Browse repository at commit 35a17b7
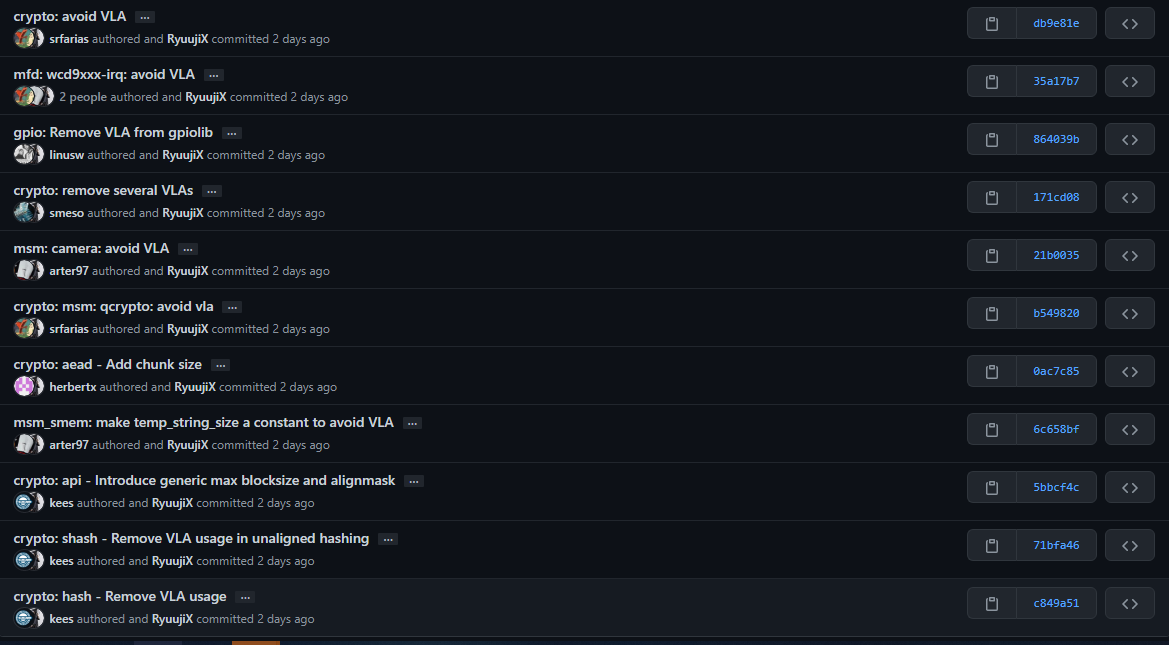The height and width of the screenshot is (645, 1169). (1129, 81)
